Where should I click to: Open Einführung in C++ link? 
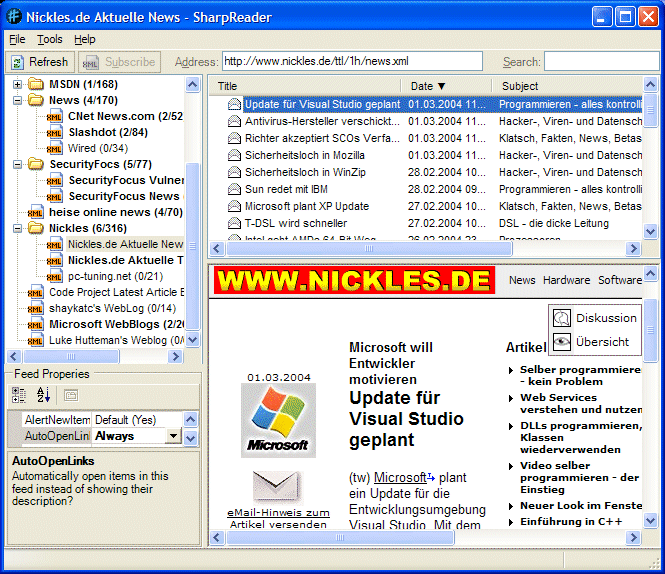[571, 521]
